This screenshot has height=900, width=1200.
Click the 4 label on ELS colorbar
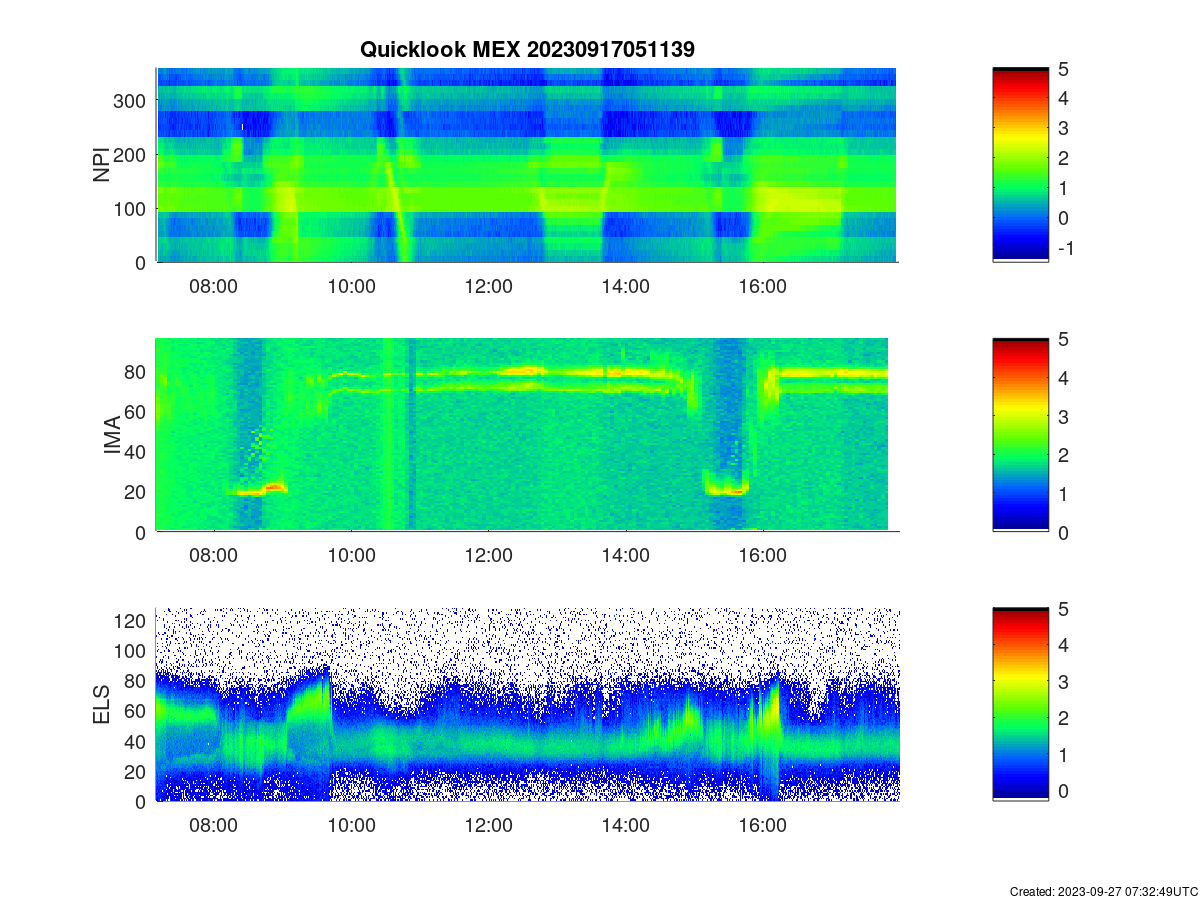point(1062,645)
